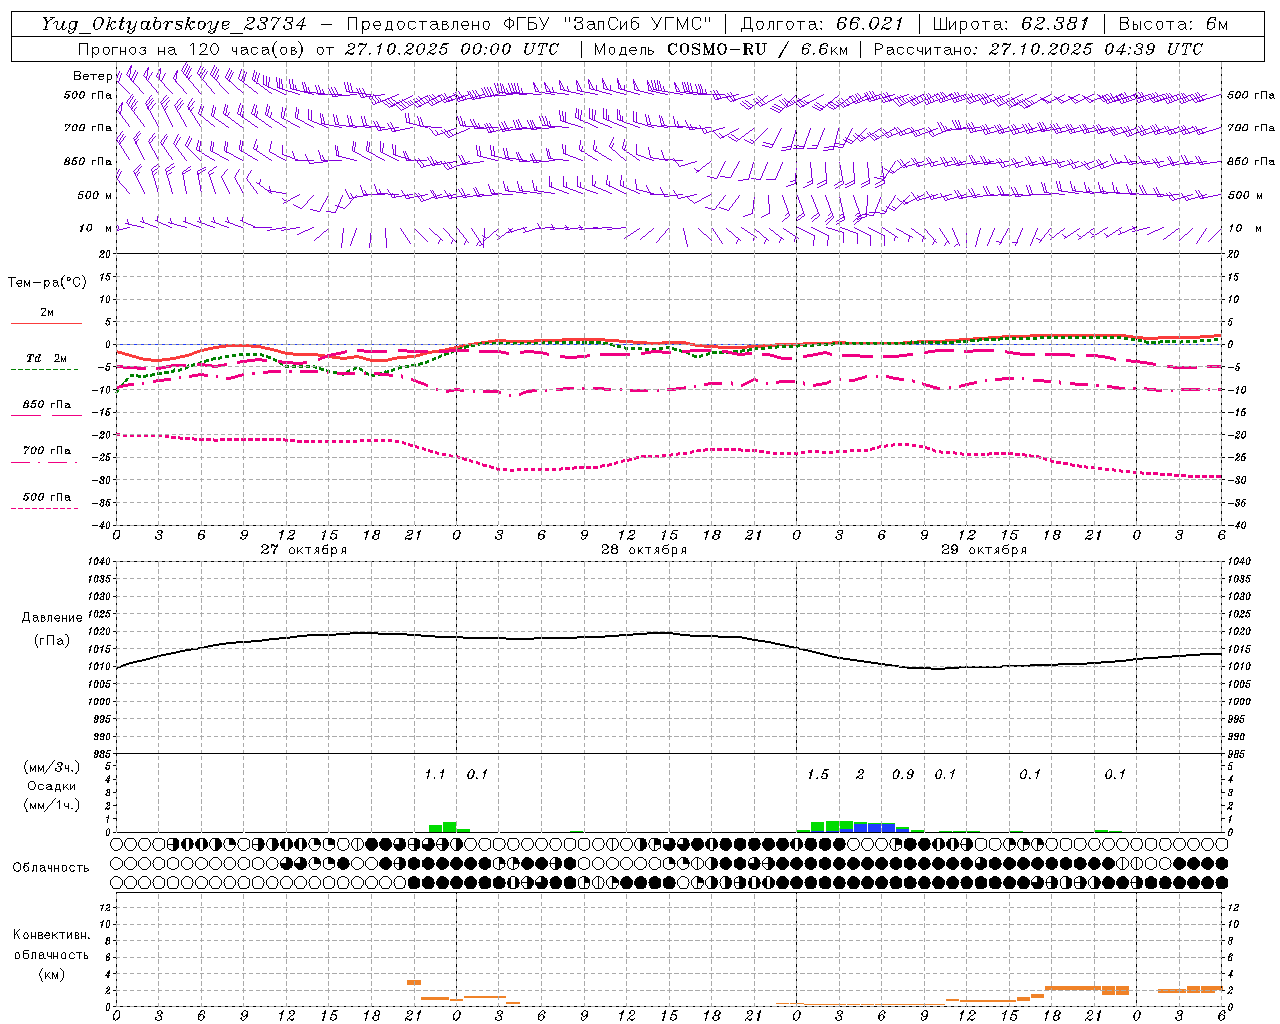The width and height of the screenshot is (1280, 1024).
Task: Click the 1.5 precipitation amount value
Action: (818, 775)
